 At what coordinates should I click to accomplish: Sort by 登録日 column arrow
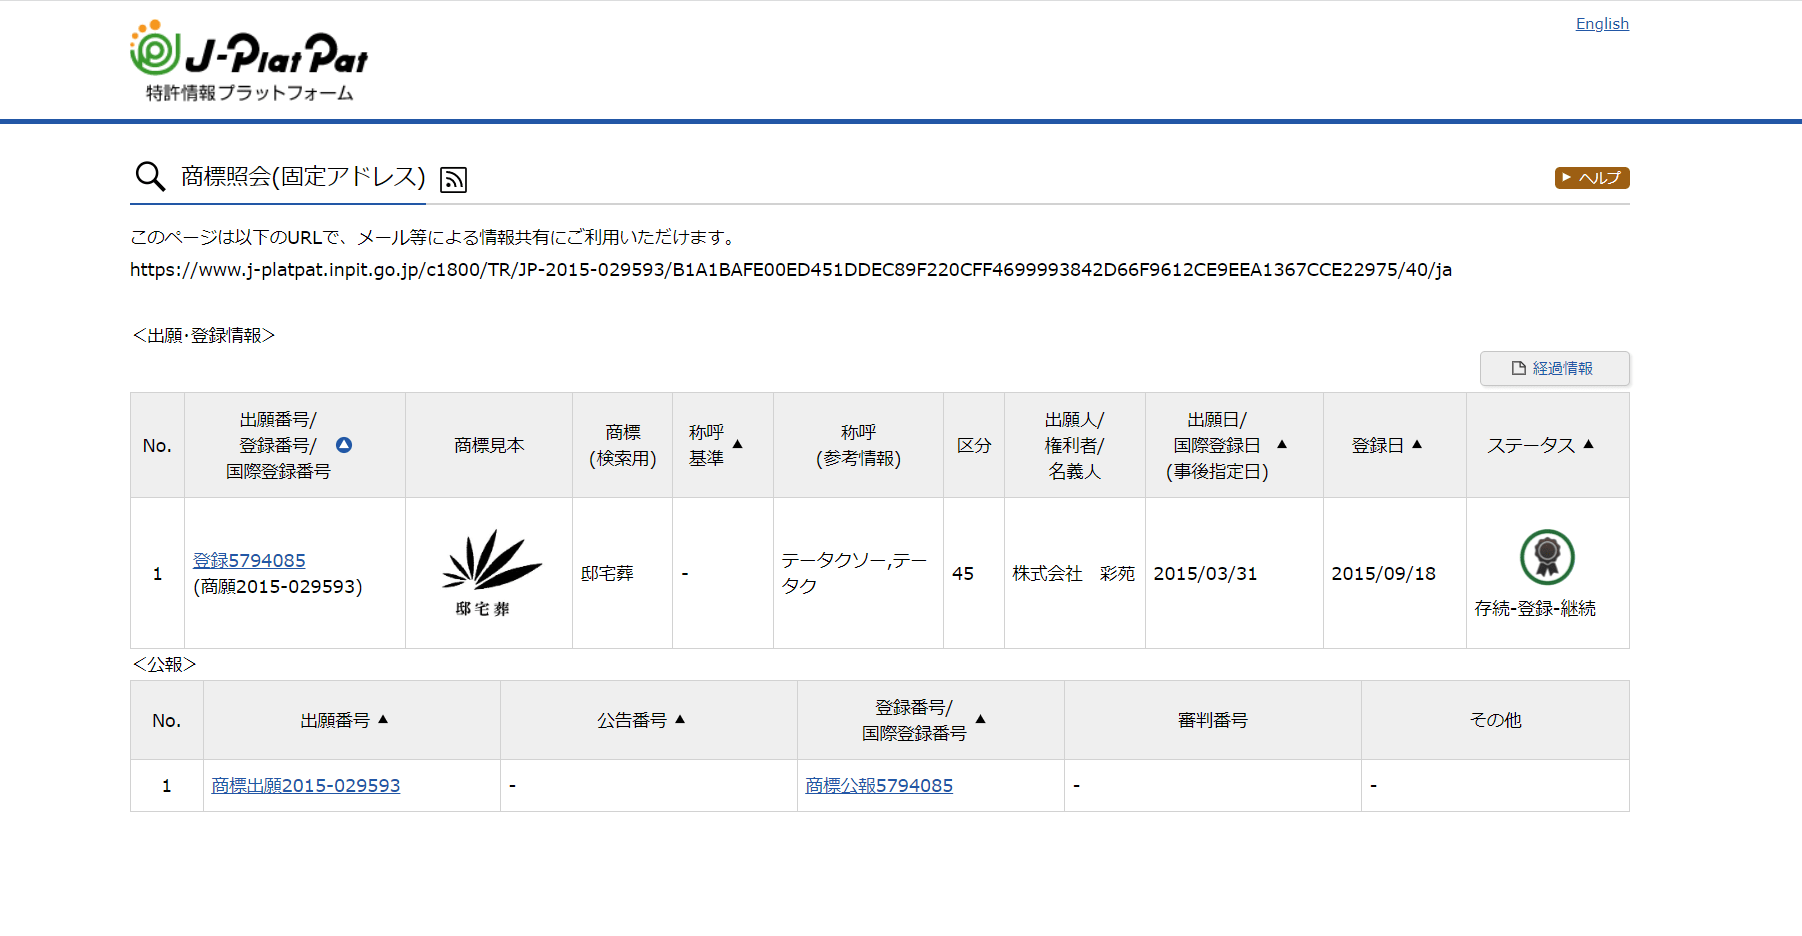[x=1417, y=445]
